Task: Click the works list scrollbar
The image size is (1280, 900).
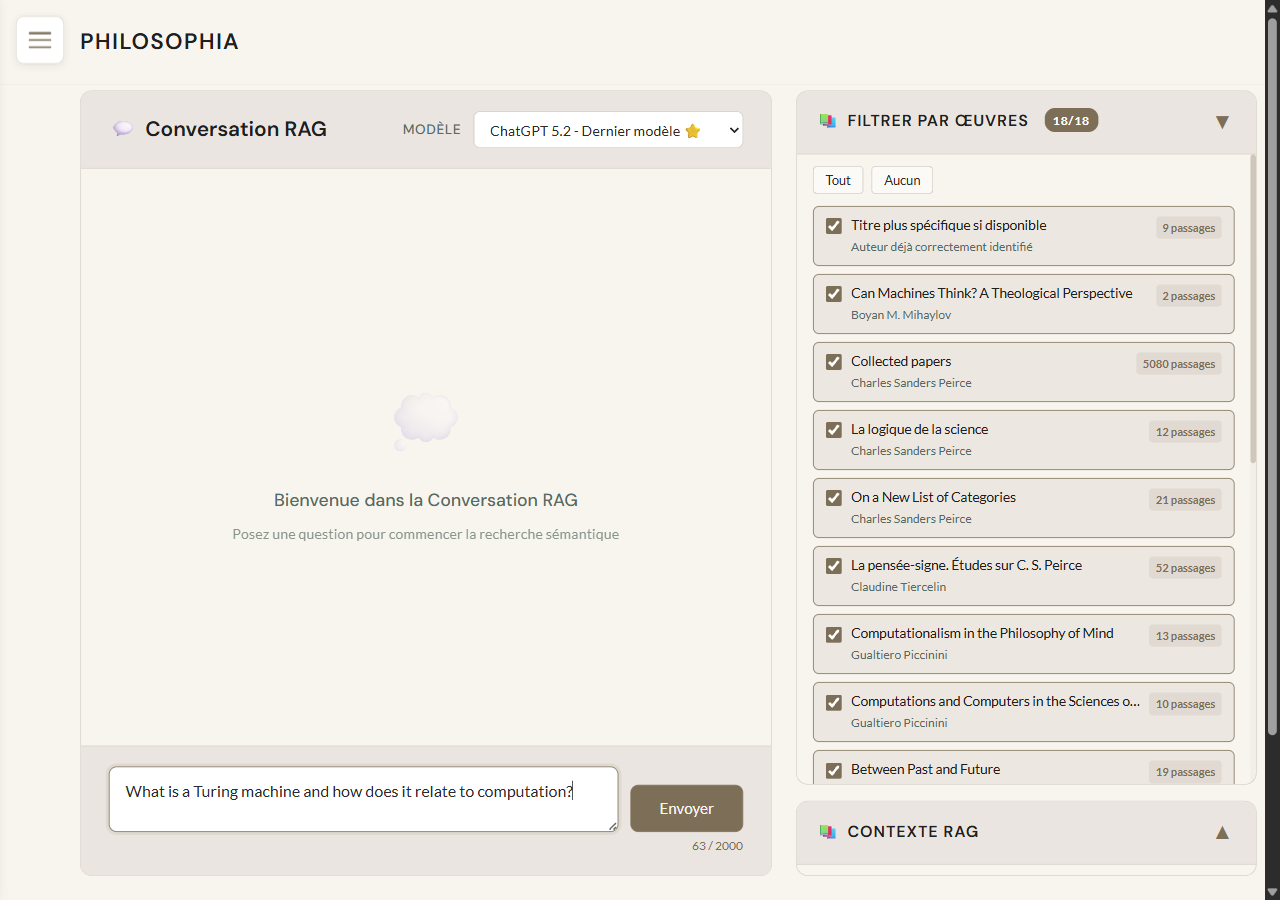Action: point(1253,310)
